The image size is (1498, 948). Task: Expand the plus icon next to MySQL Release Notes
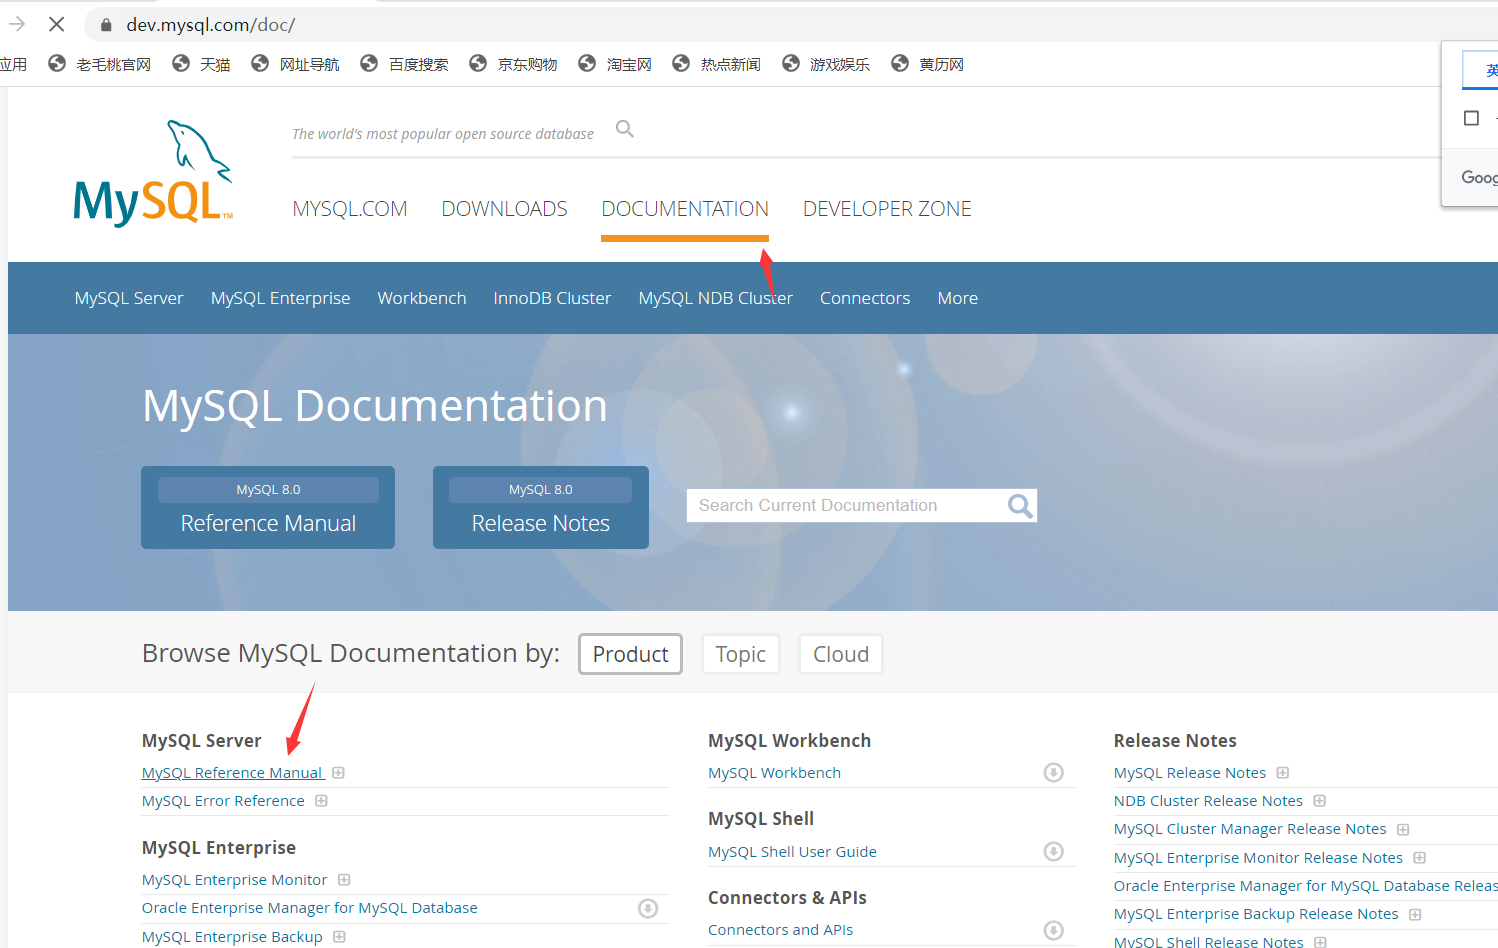click(x=1285, y=772)
